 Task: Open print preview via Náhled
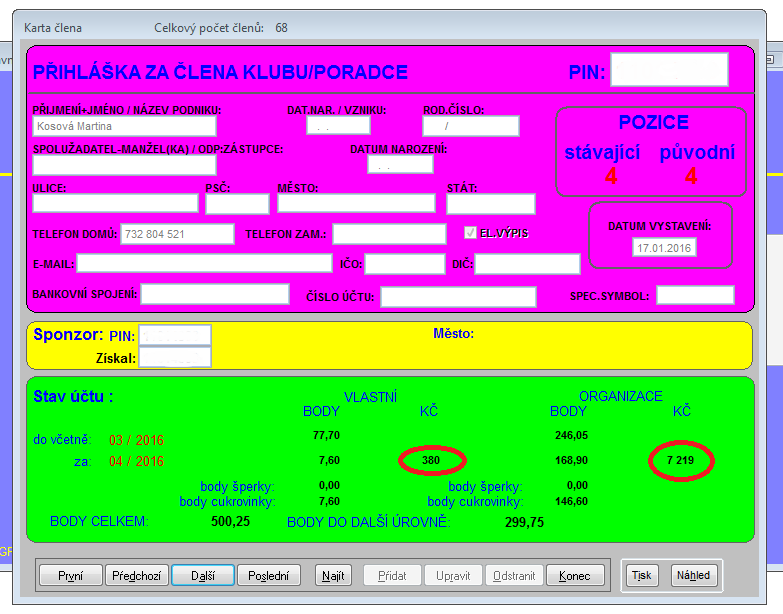pos(693,575)
